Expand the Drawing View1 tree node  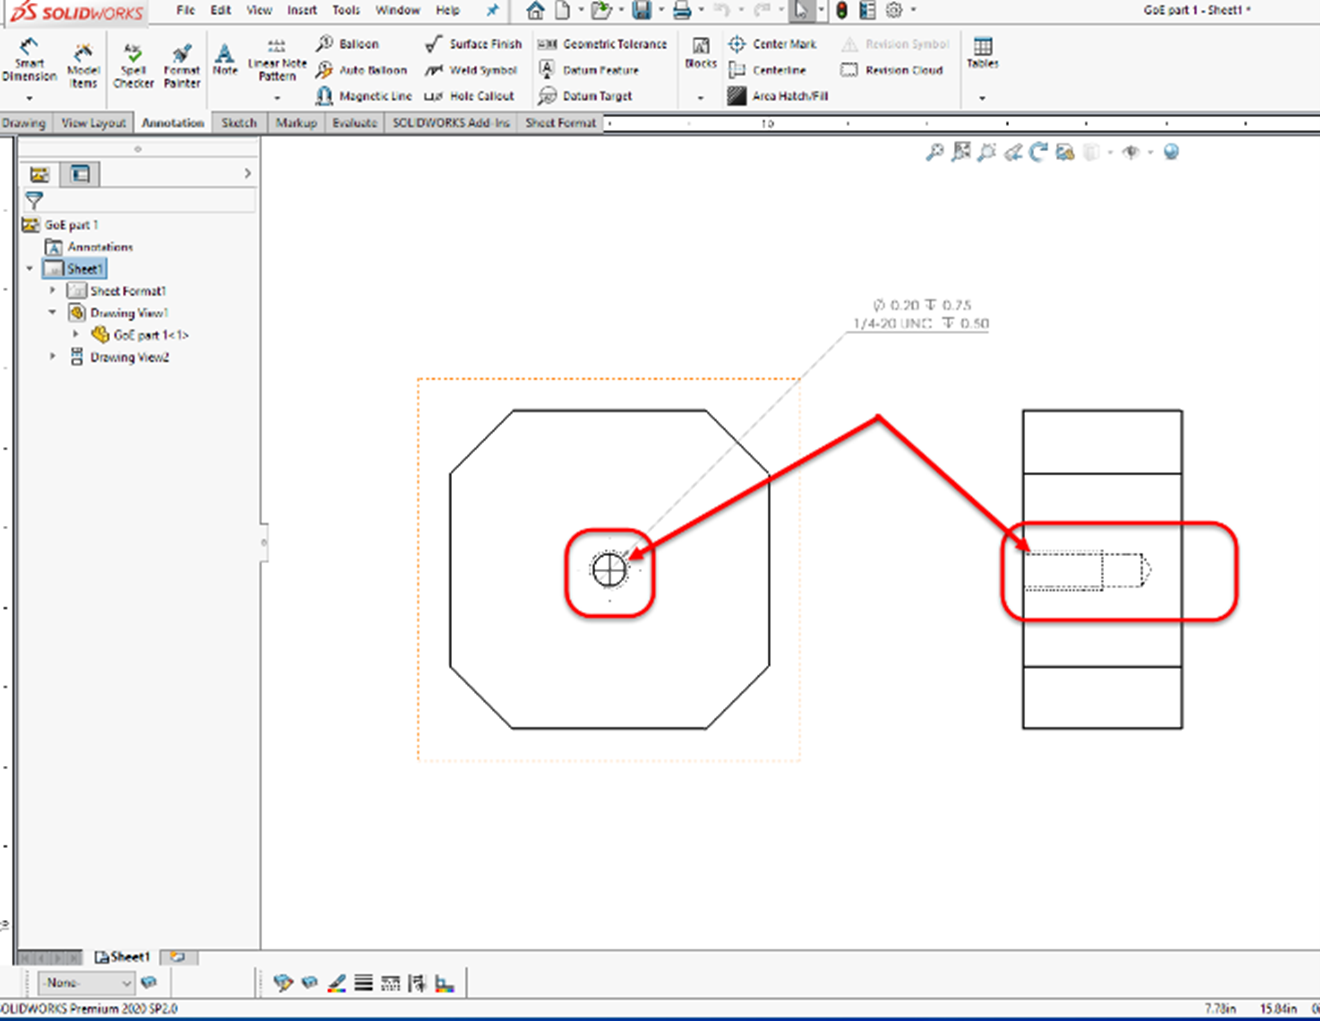point(52,312)
